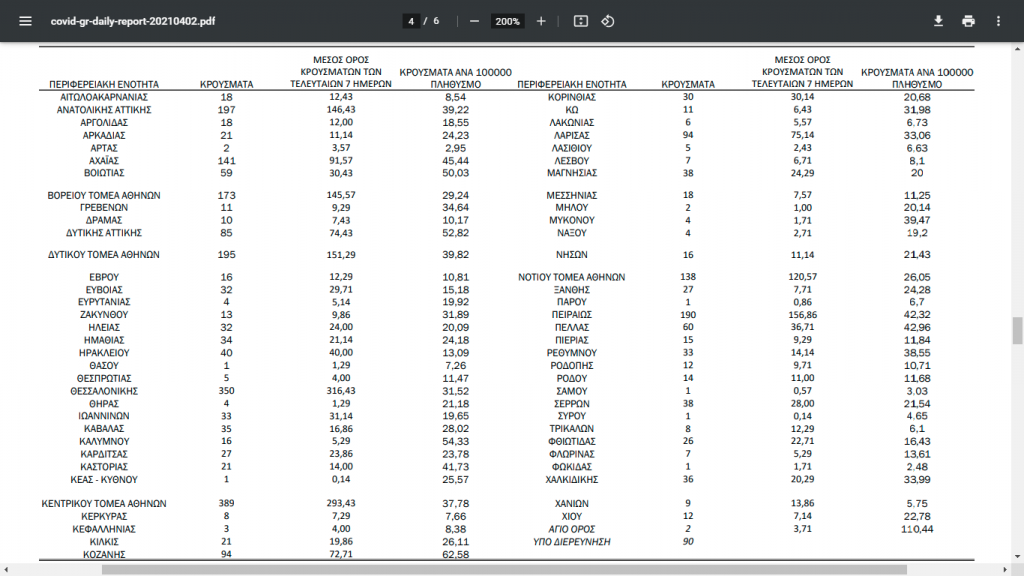Select the row label ΑΓΙΟ ΟΡΟΣ
The width and height of the screenshot is (1024, 576).
pos(571,529)
